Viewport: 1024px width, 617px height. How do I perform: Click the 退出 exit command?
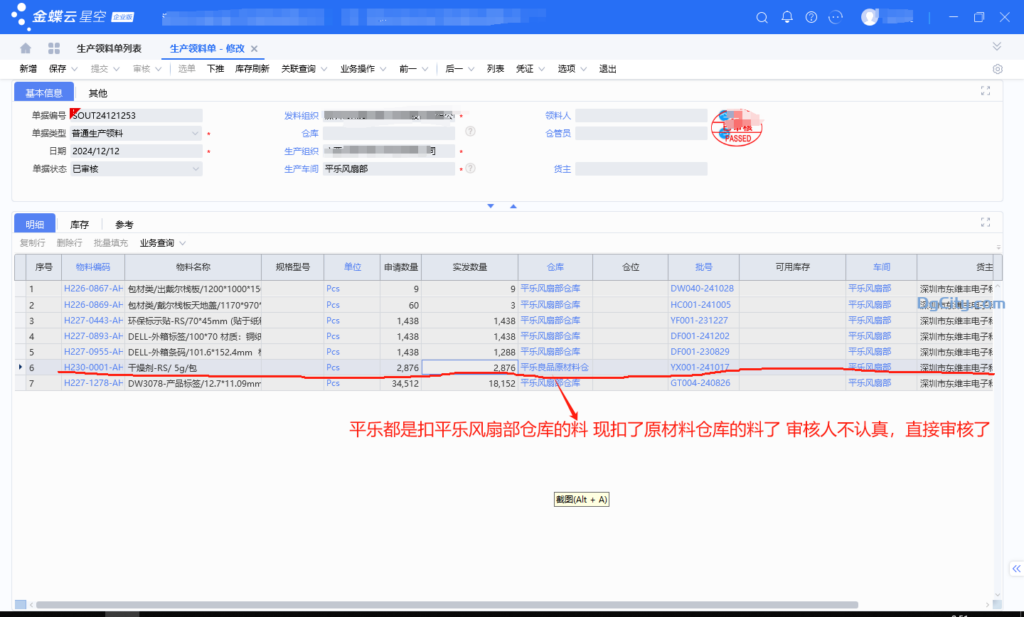tap(609, 68)
